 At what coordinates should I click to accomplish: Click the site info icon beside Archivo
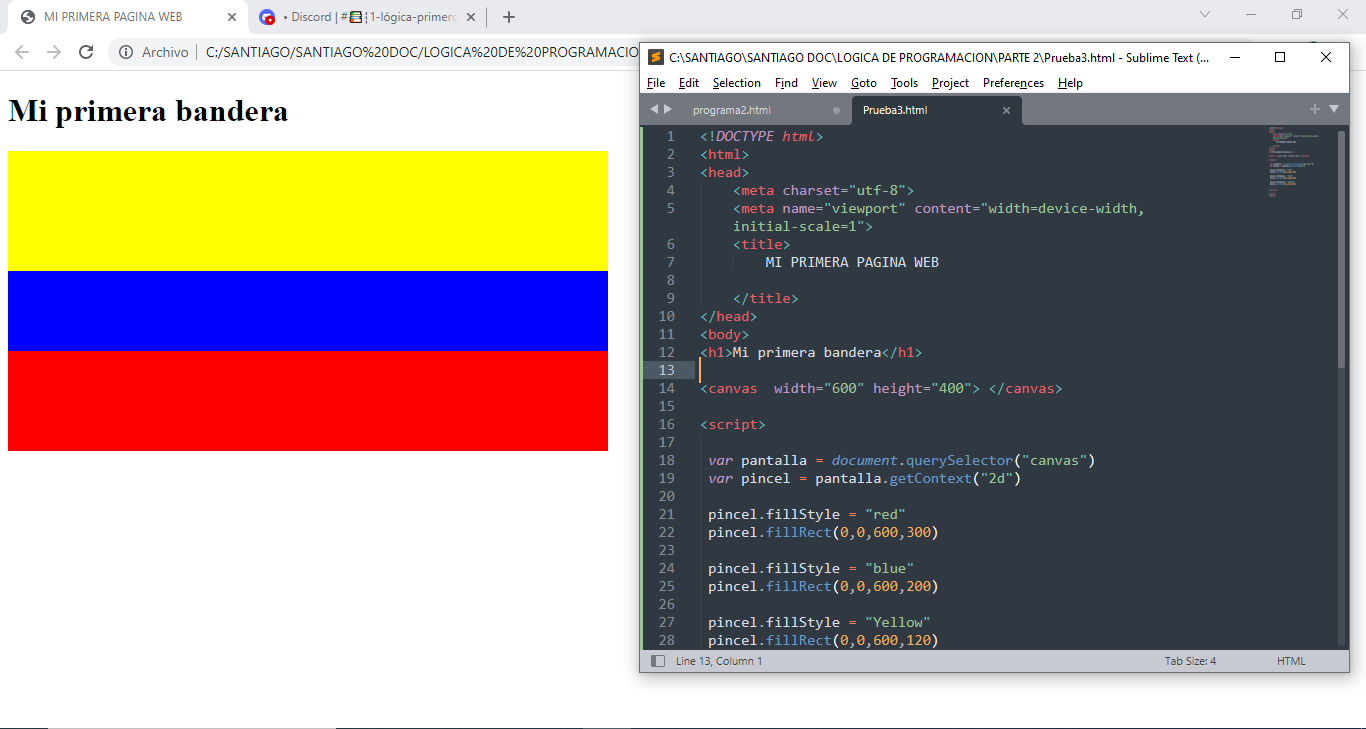click(126, 52)
